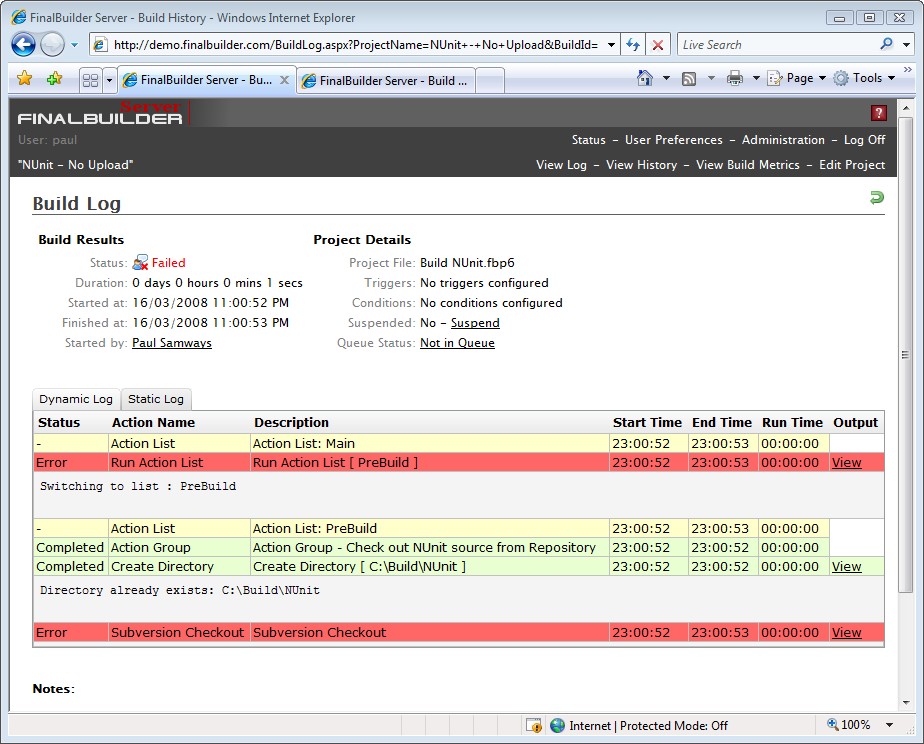Expand the address bar history dropdown
924x744 pixels.
(612, 45)
